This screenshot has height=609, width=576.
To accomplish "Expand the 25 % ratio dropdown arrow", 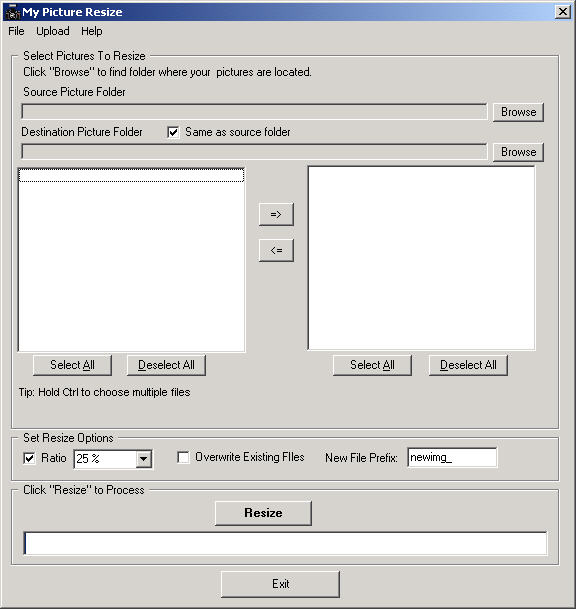I will coord(144,459).
